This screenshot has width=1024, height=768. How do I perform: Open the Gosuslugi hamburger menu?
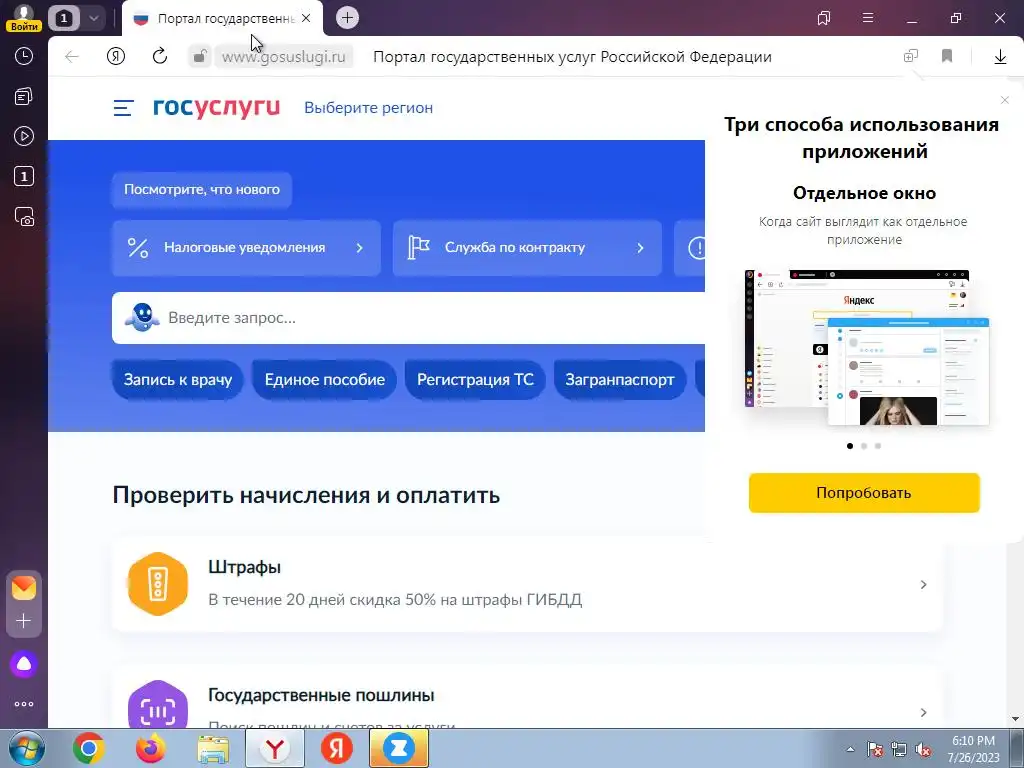(x=123, y=108)
